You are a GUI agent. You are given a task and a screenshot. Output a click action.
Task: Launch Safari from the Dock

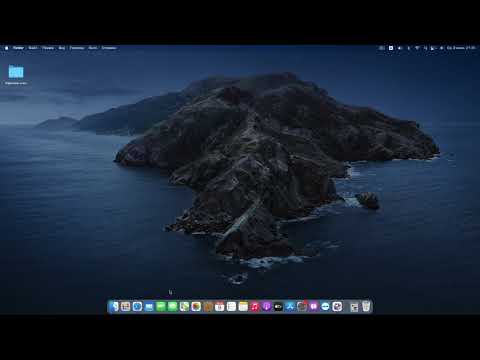pyautogui.click(x=137, y=306)
